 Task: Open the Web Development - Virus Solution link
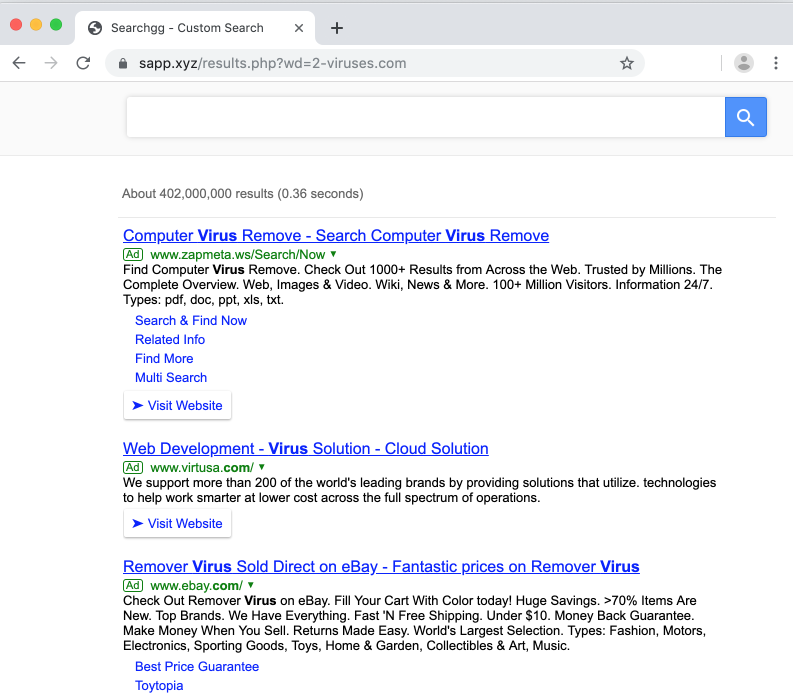coord(305,448)
